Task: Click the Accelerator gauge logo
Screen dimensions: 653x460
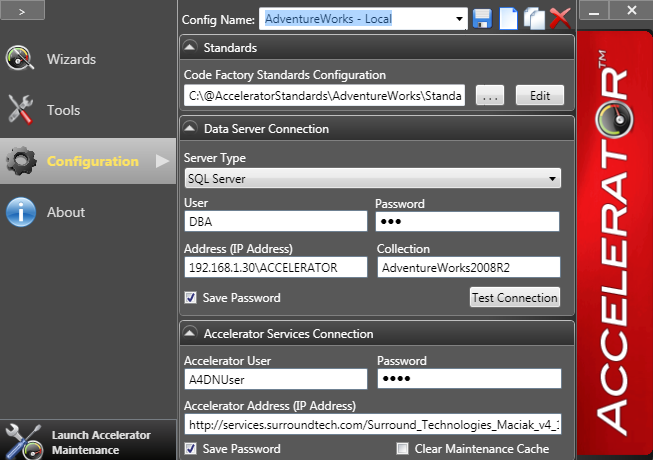Action: (614, 119)
